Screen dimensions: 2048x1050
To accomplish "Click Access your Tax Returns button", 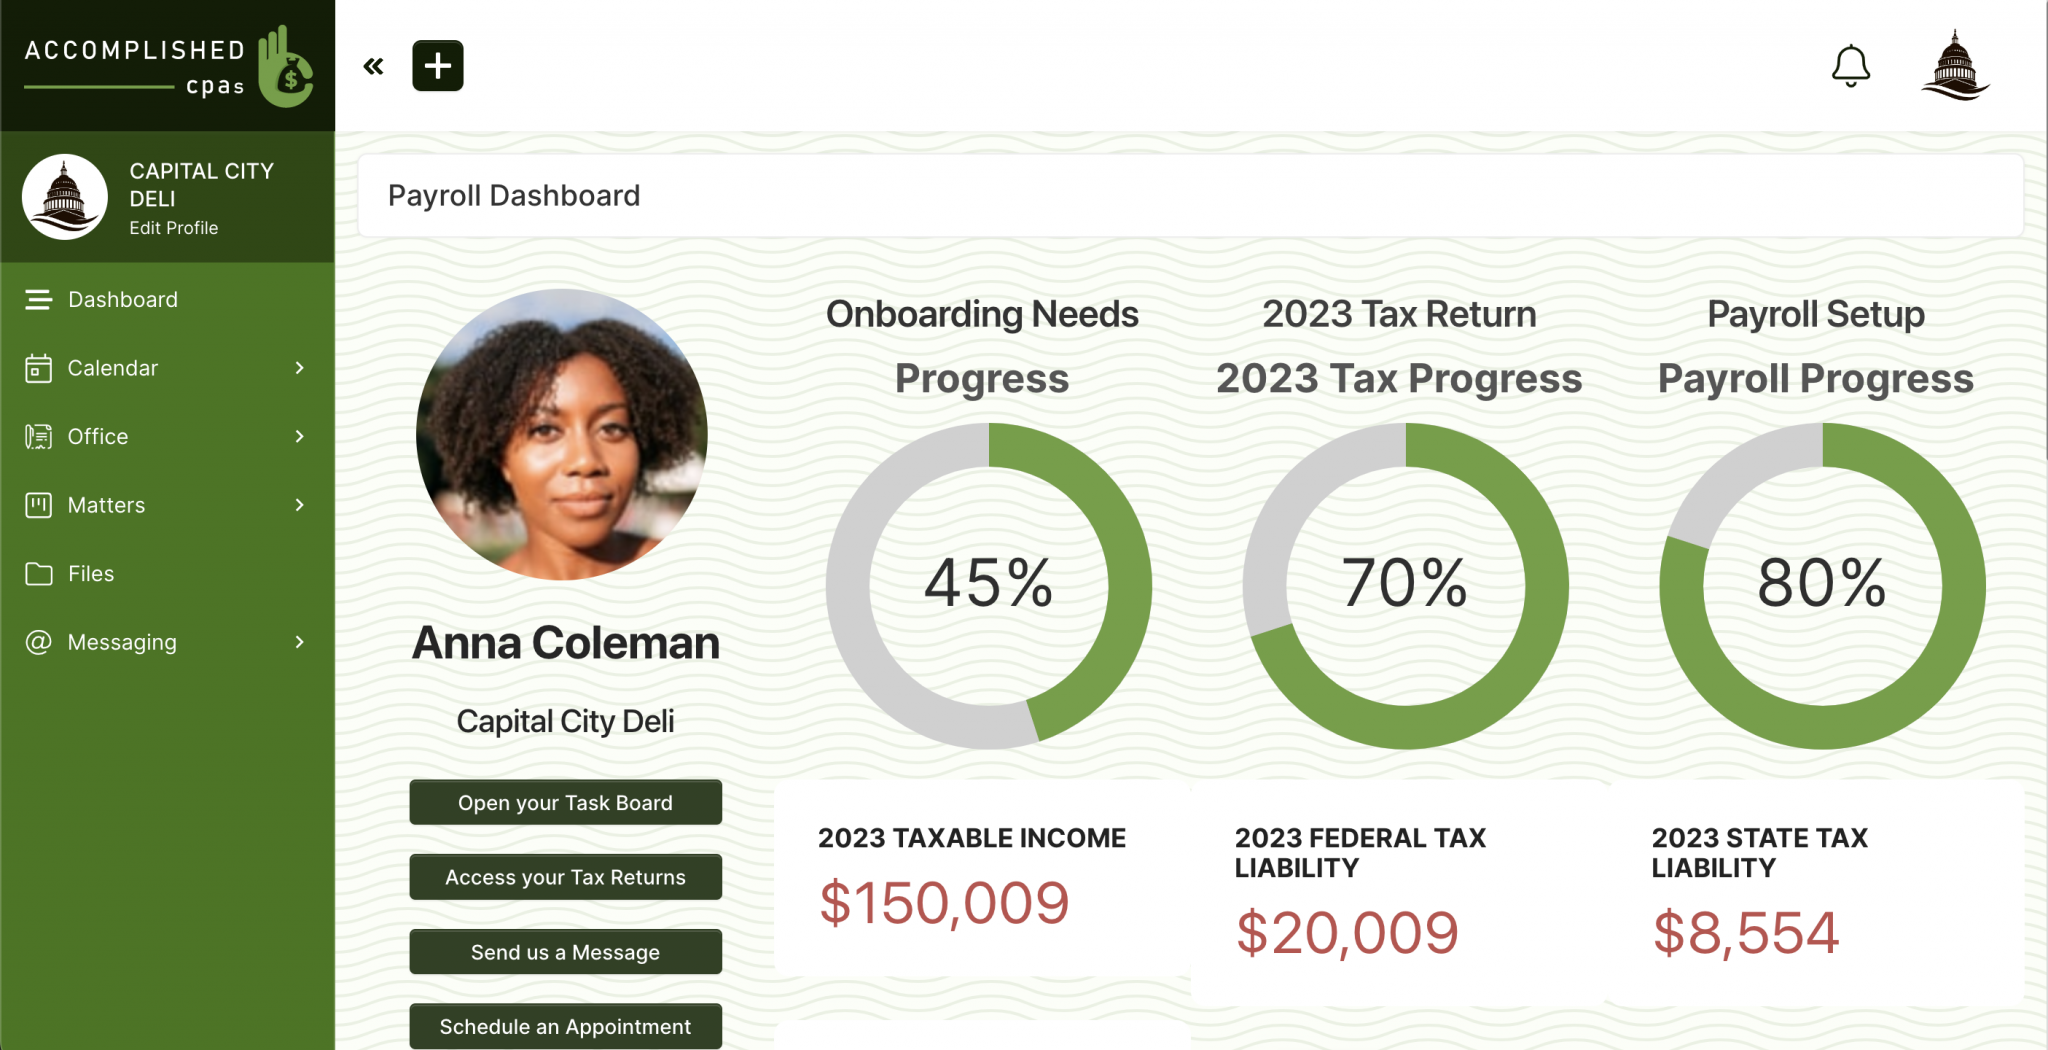I will [565, 877].
